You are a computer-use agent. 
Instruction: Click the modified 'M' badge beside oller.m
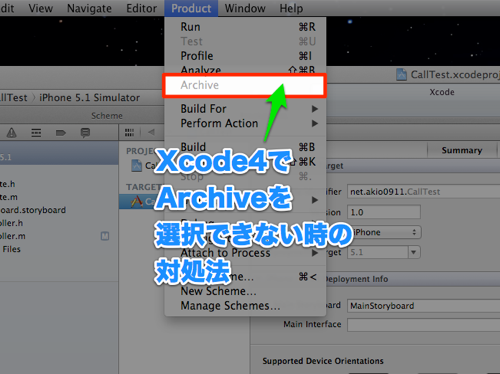pos(105,236)
